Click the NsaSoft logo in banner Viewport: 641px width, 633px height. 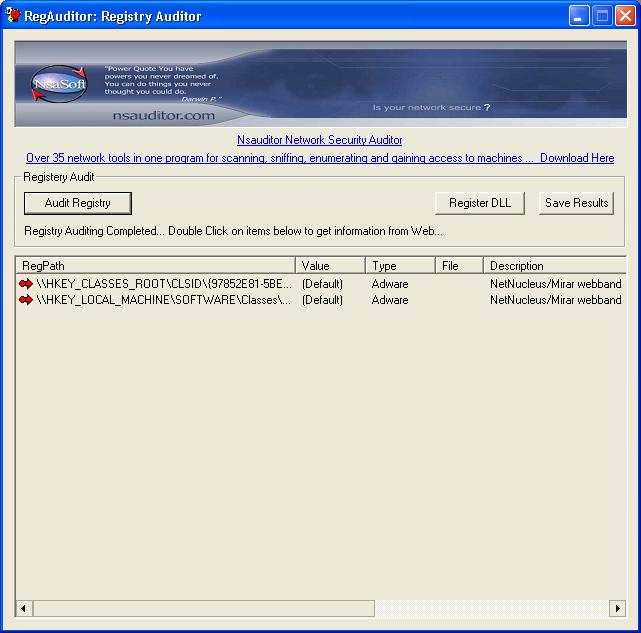(x=60, y=84)
